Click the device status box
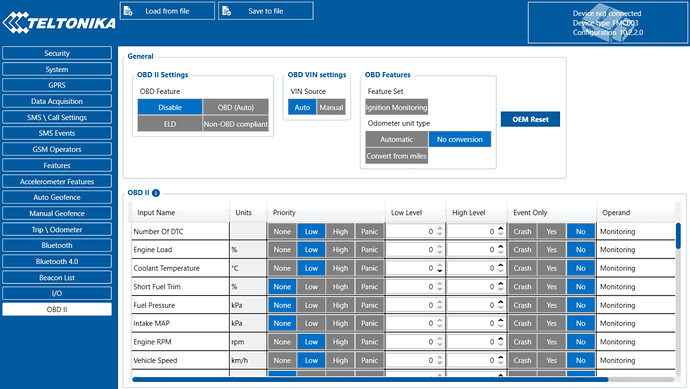 pyautogui.click(x=608, y=23)
